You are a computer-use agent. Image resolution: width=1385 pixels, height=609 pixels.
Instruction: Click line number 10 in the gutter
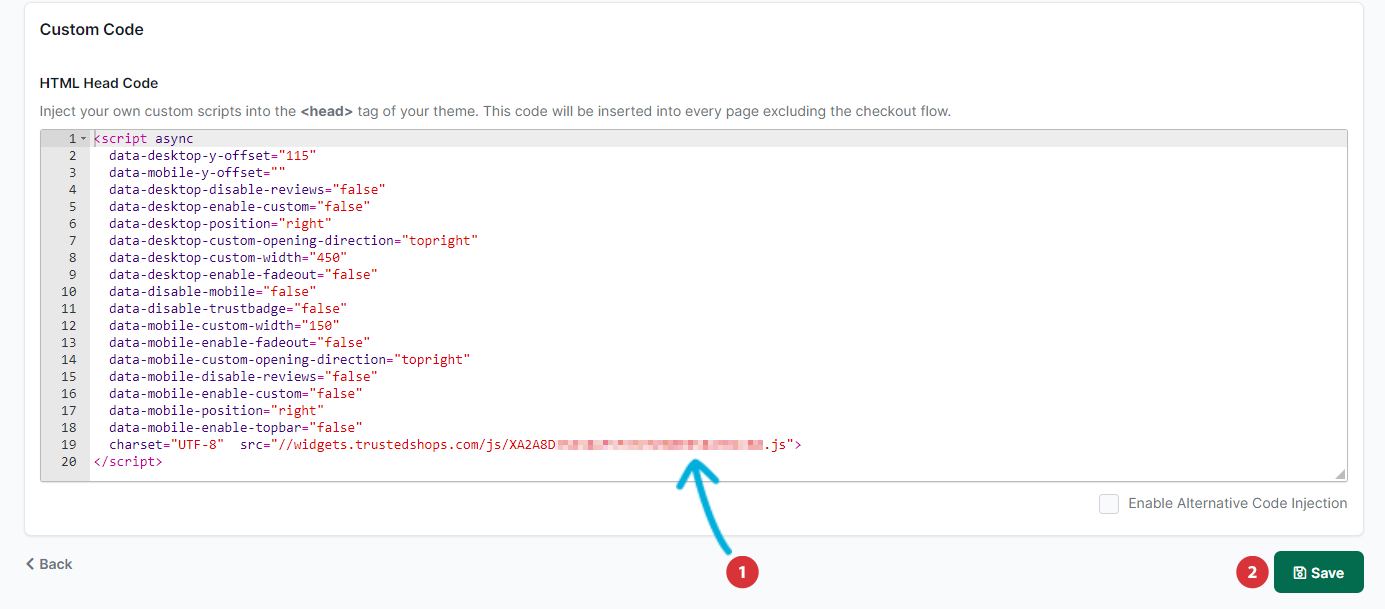(x=69, y=291)
